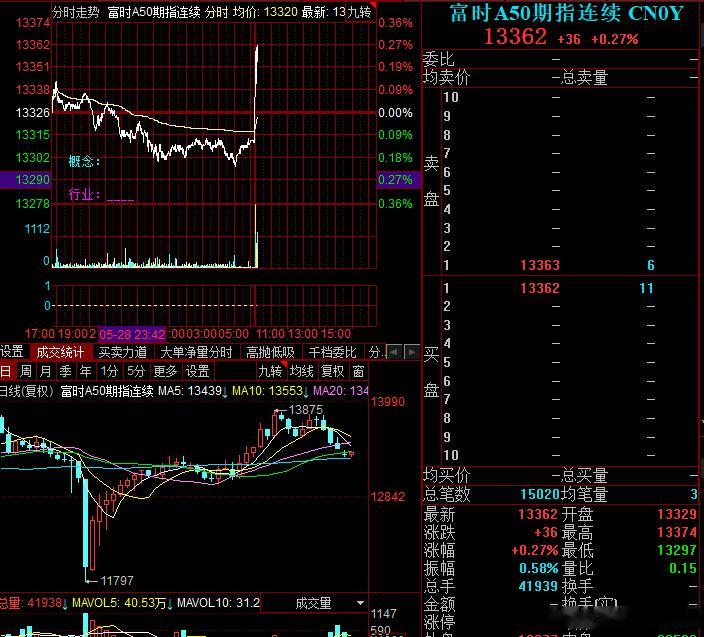Select the 季 quarterly period
Screen dimensions: 704x637
[x=66, y=371]
